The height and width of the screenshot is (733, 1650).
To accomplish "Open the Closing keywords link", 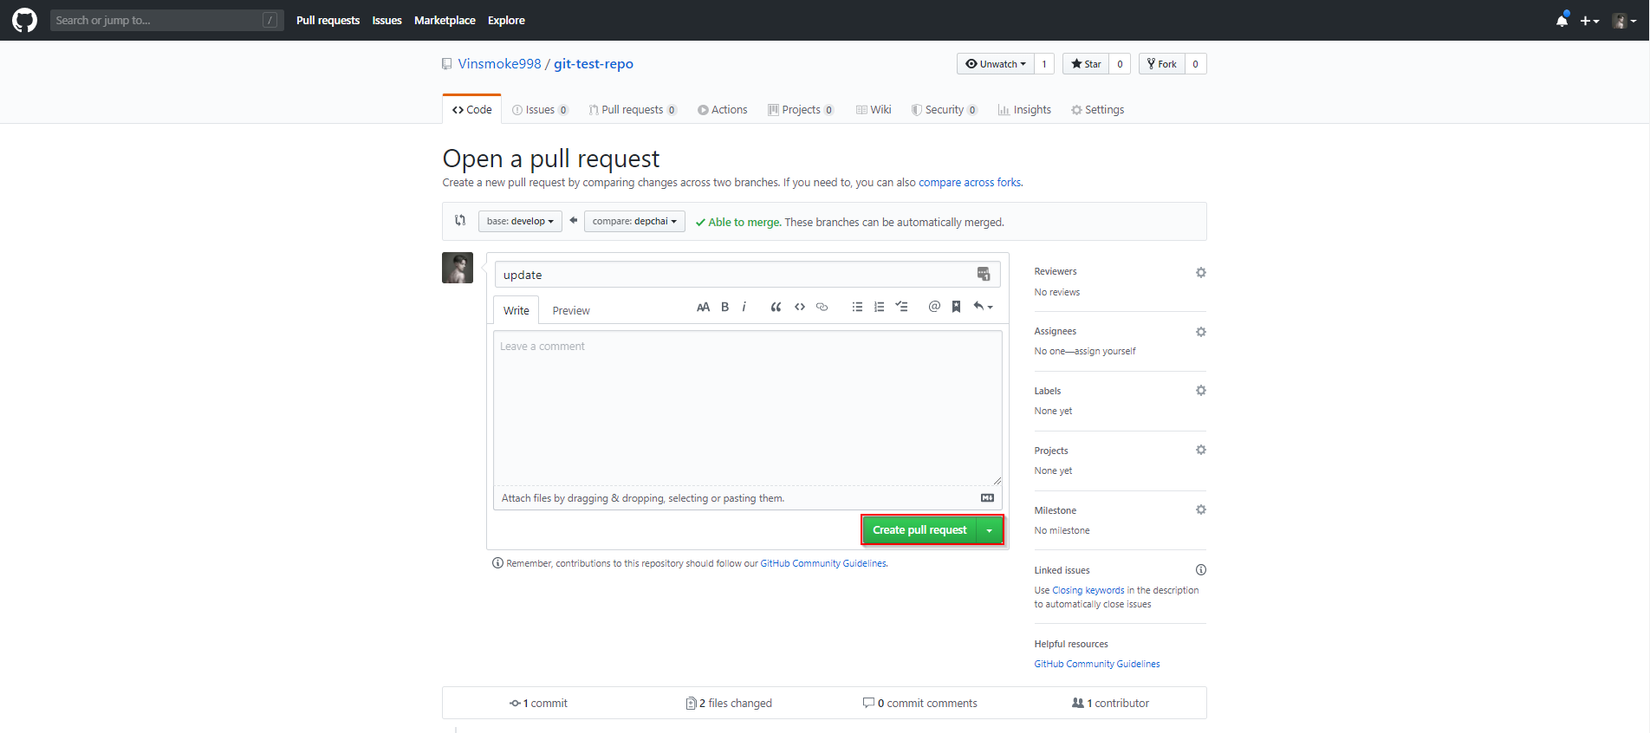I will point(1088,590).
